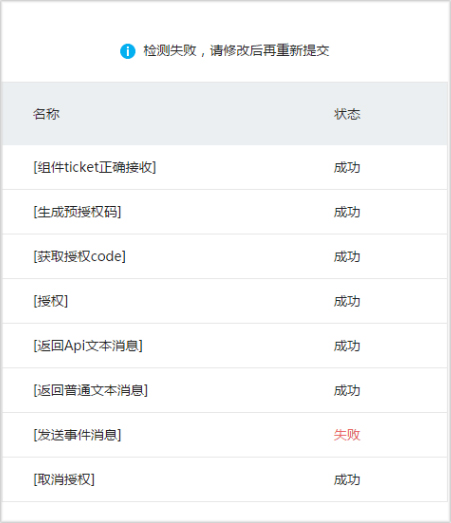Select the [组件ticket正确接收] row name
Viewport: 451px width, 523px height.
click(x=95, y=167)
